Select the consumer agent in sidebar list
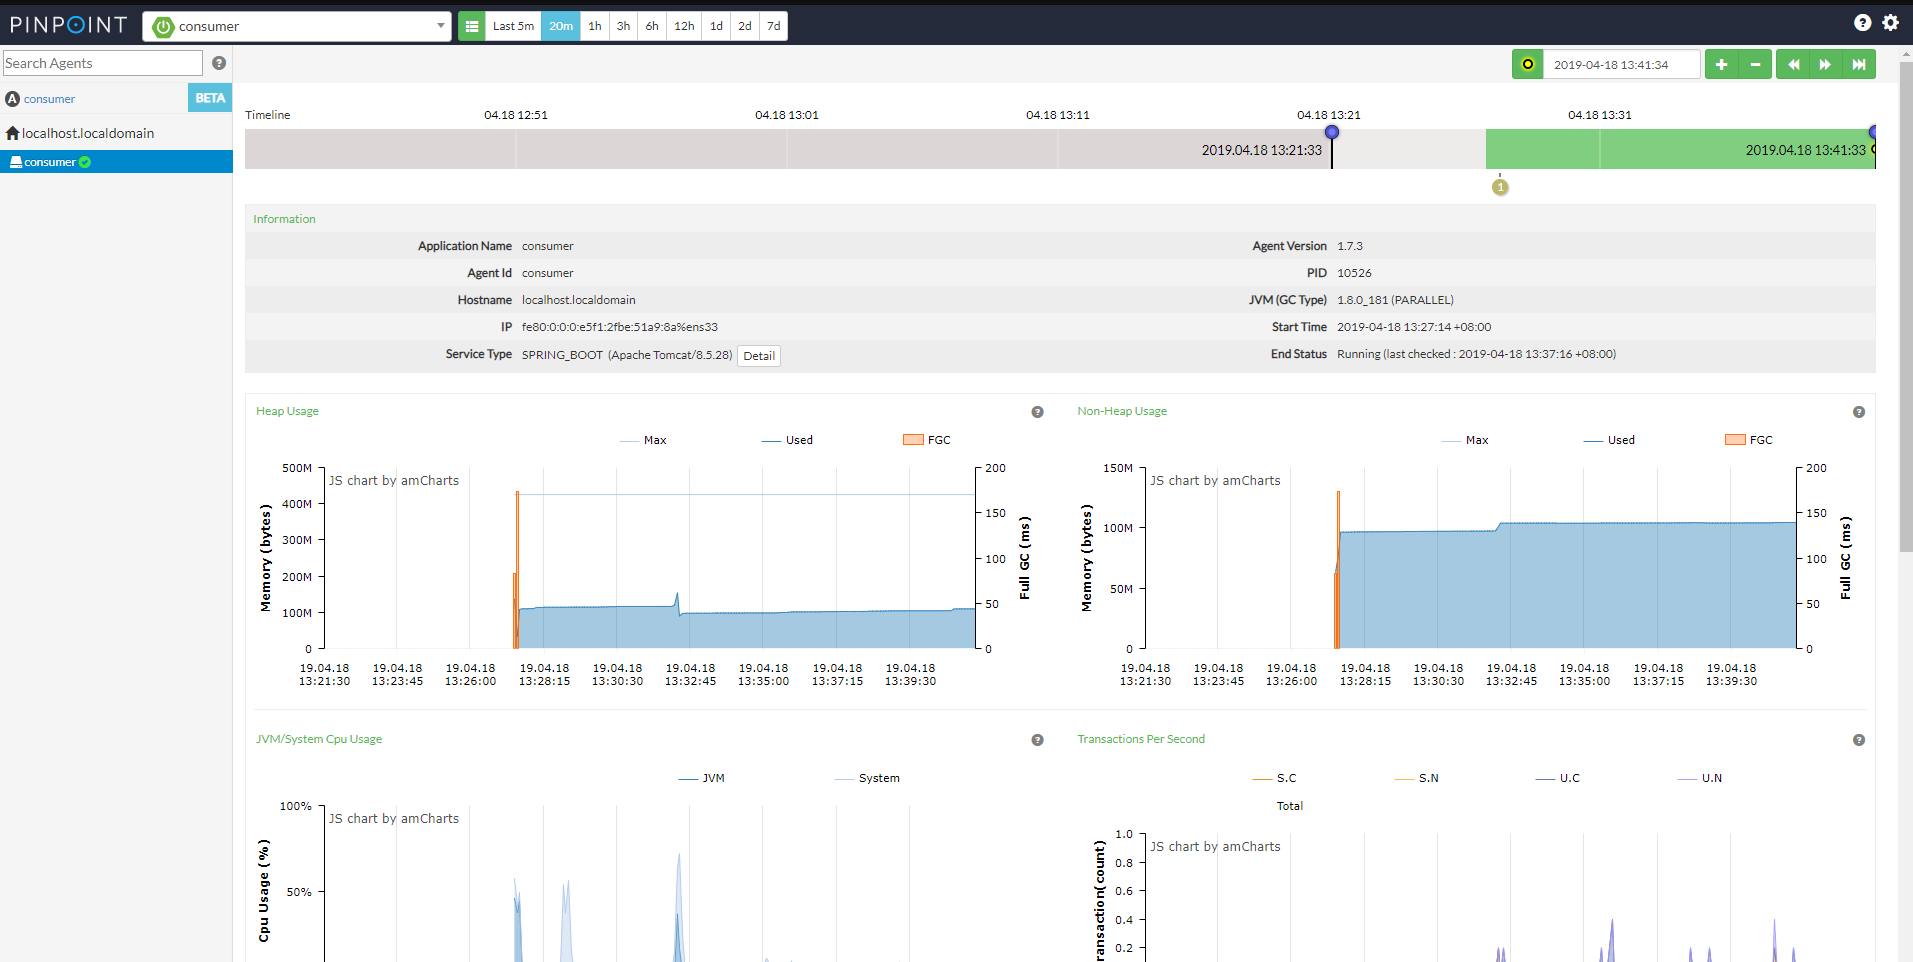1913x962 pixels. [116, 162]
